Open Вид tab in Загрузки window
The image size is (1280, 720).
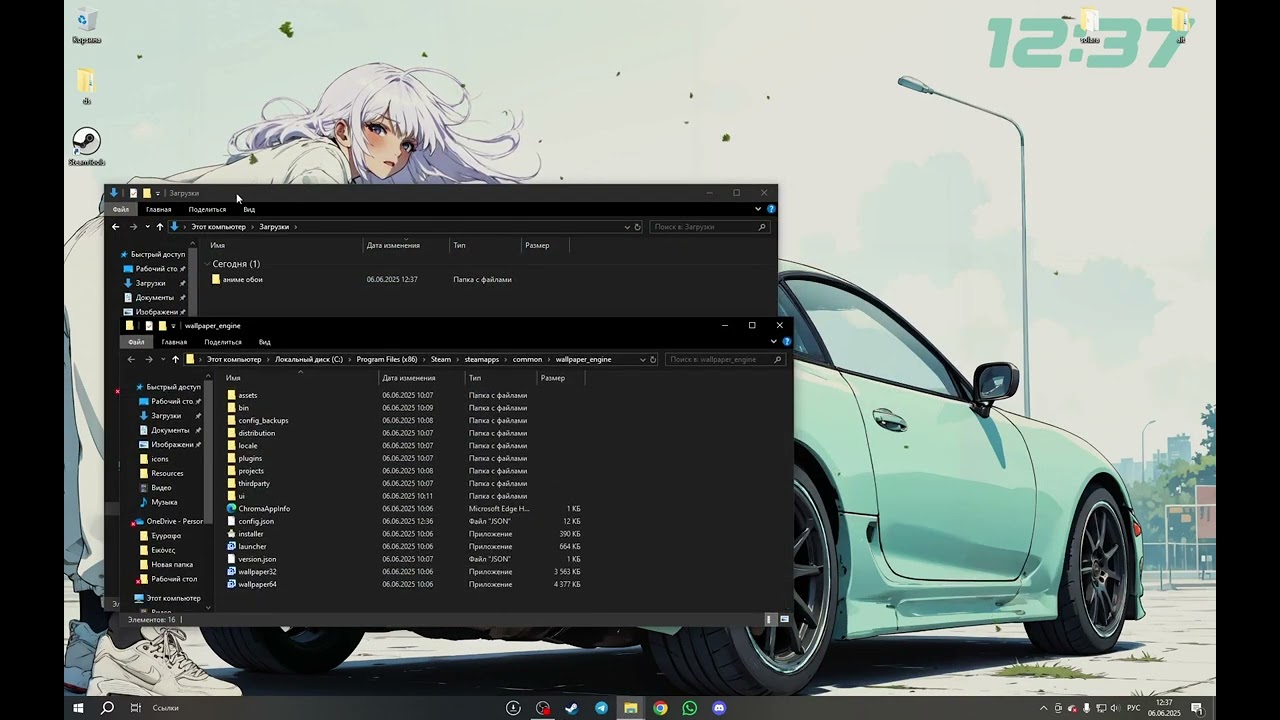click(x=249, y=210)
